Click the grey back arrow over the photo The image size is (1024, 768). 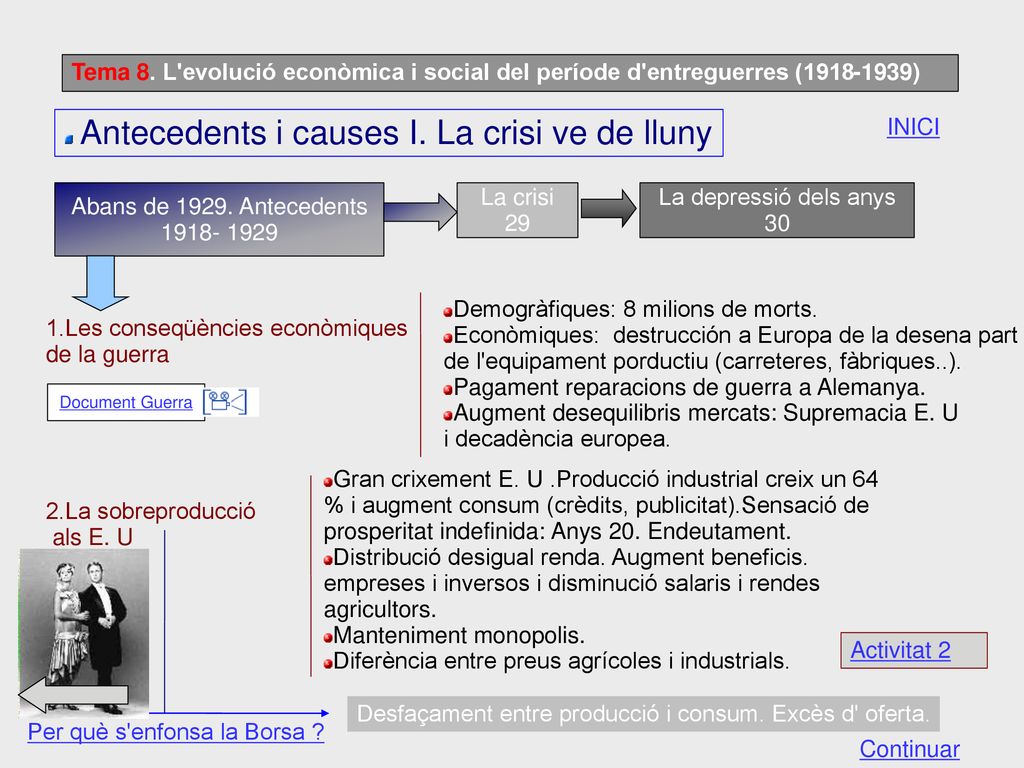pos(74,694)
